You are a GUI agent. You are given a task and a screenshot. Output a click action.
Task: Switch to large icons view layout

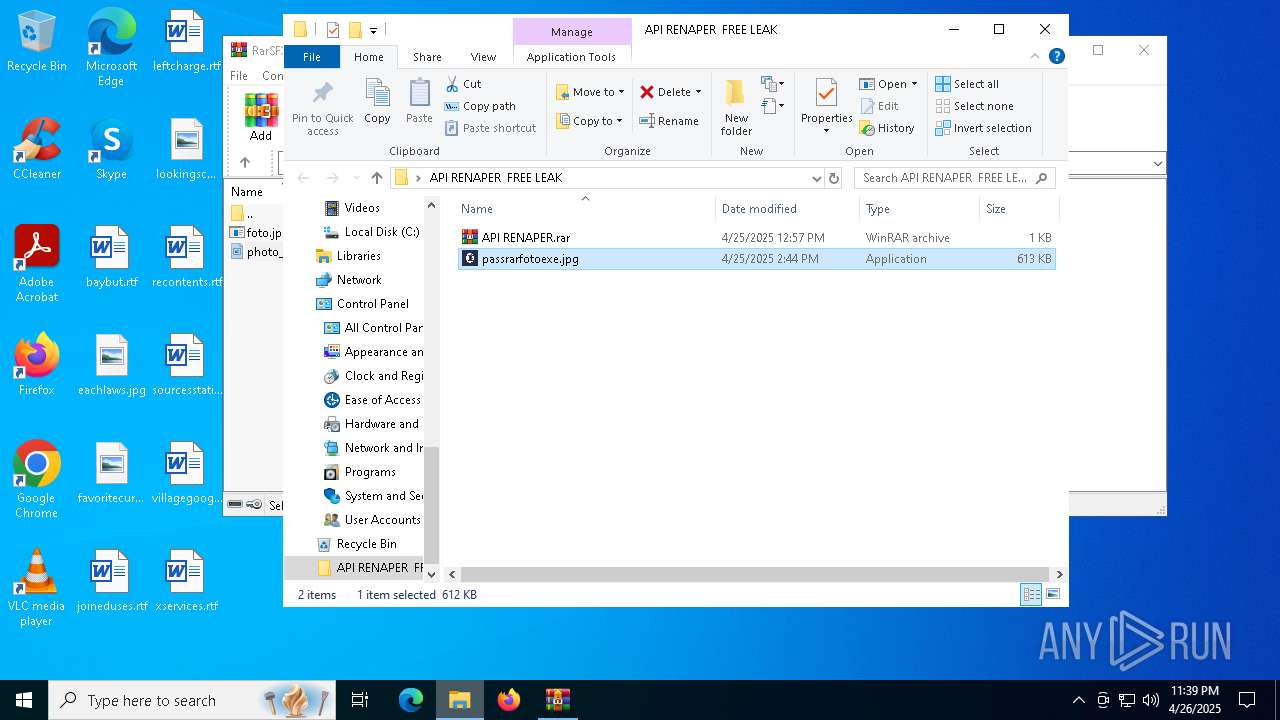[x=1052, y=595]
